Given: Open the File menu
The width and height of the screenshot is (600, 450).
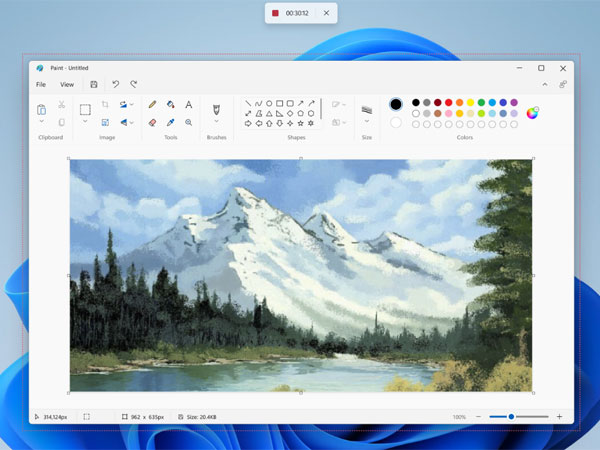Looking at the screenshot, I should pos(41,85).
